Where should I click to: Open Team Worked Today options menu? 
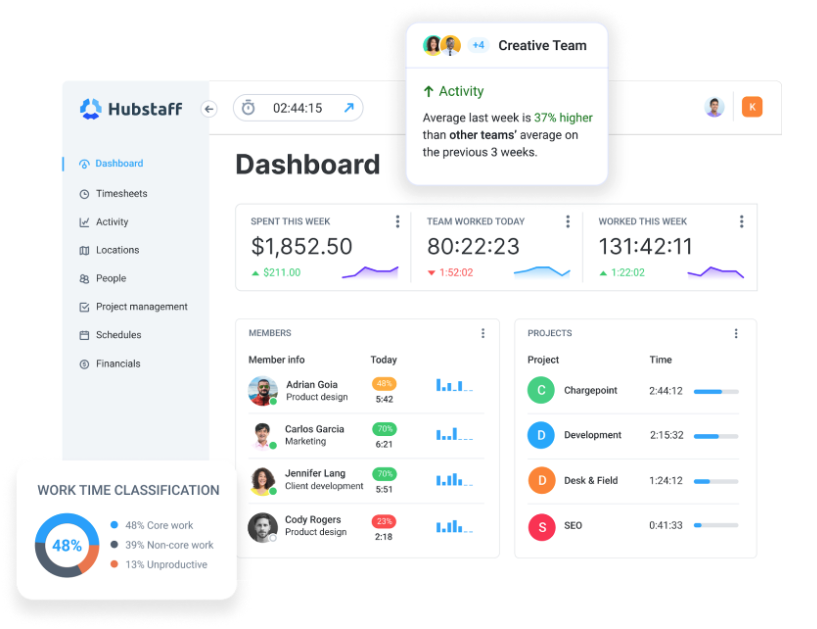(568, 221)
